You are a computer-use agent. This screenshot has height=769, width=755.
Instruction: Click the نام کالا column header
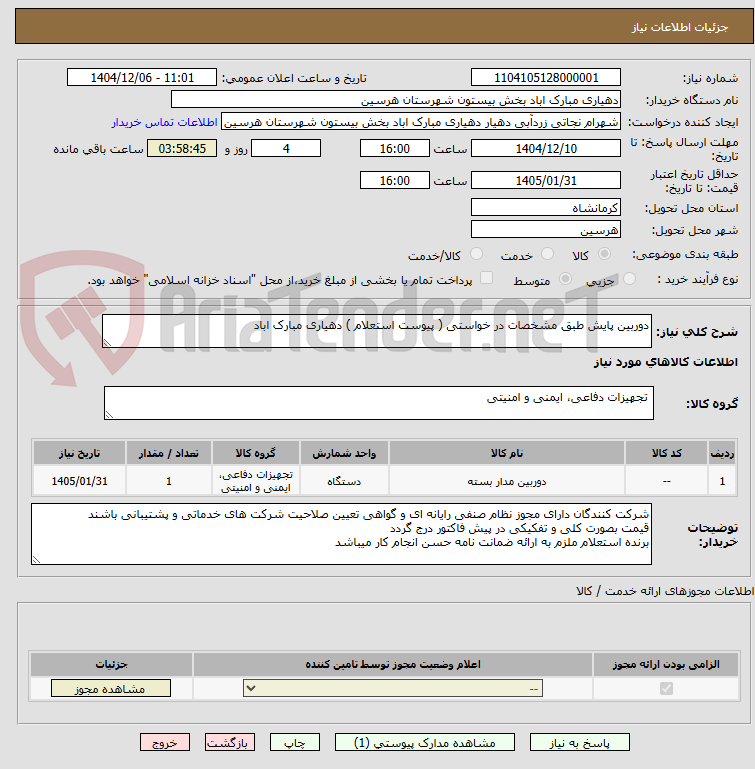click(506, 453)
